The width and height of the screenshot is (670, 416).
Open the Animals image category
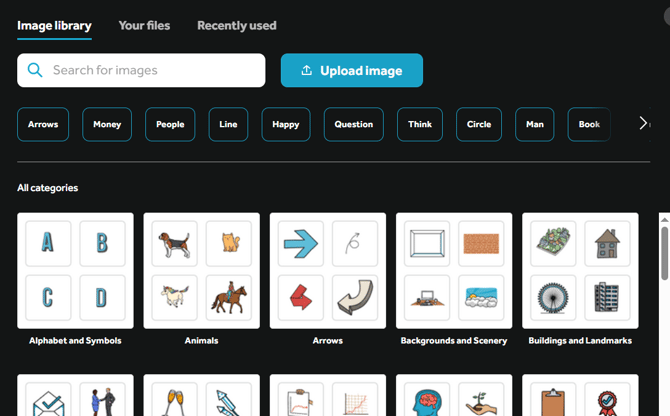tap(201, 271)
